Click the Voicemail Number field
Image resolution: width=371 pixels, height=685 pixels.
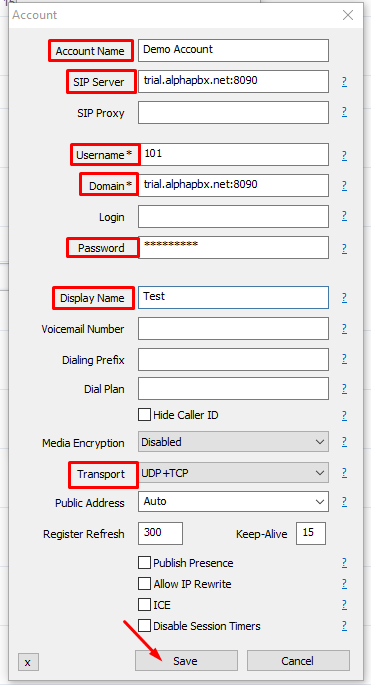(x=233, y=329)
